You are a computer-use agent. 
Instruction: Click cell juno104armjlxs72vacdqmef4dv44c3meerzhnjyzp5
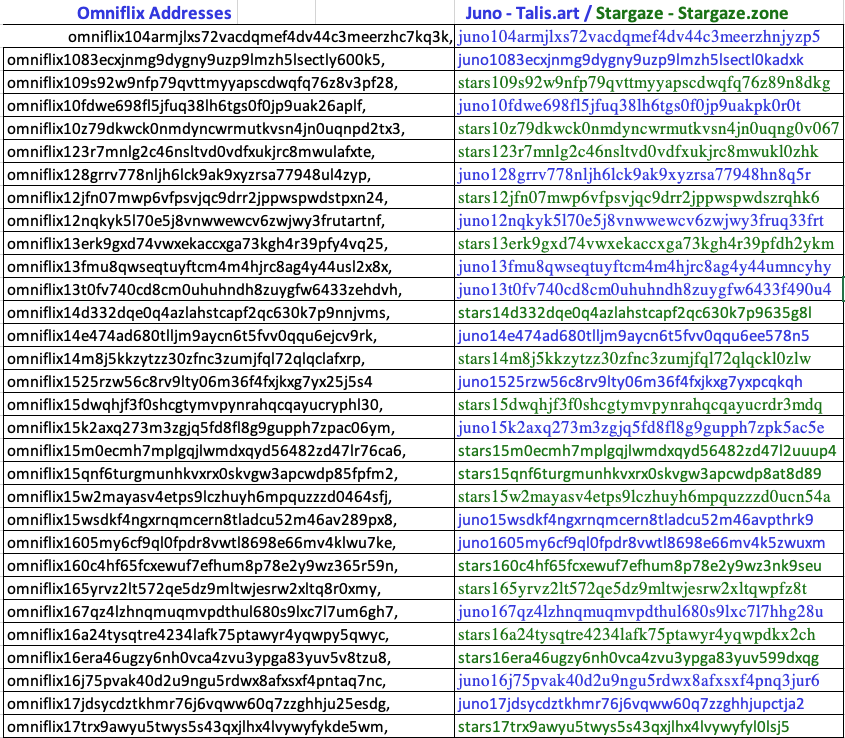[x=649, y=36]
